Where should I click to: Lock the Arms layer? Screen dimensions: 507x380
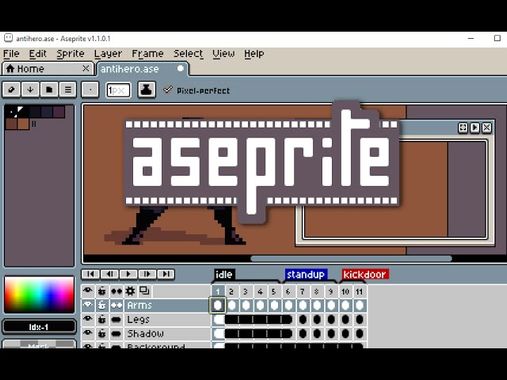click(102, 305)
